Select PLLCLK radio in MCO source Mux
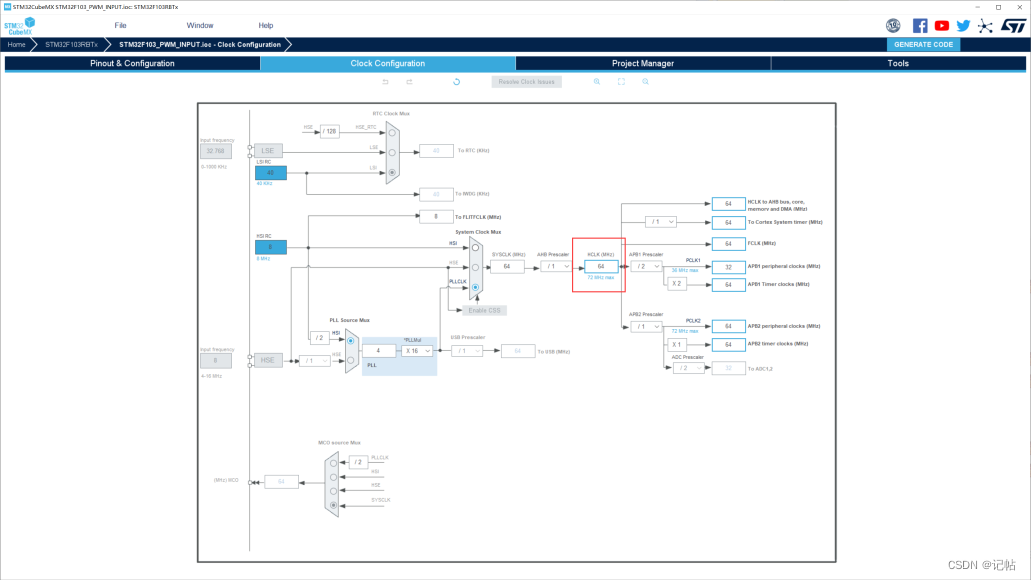 (333, 463)
